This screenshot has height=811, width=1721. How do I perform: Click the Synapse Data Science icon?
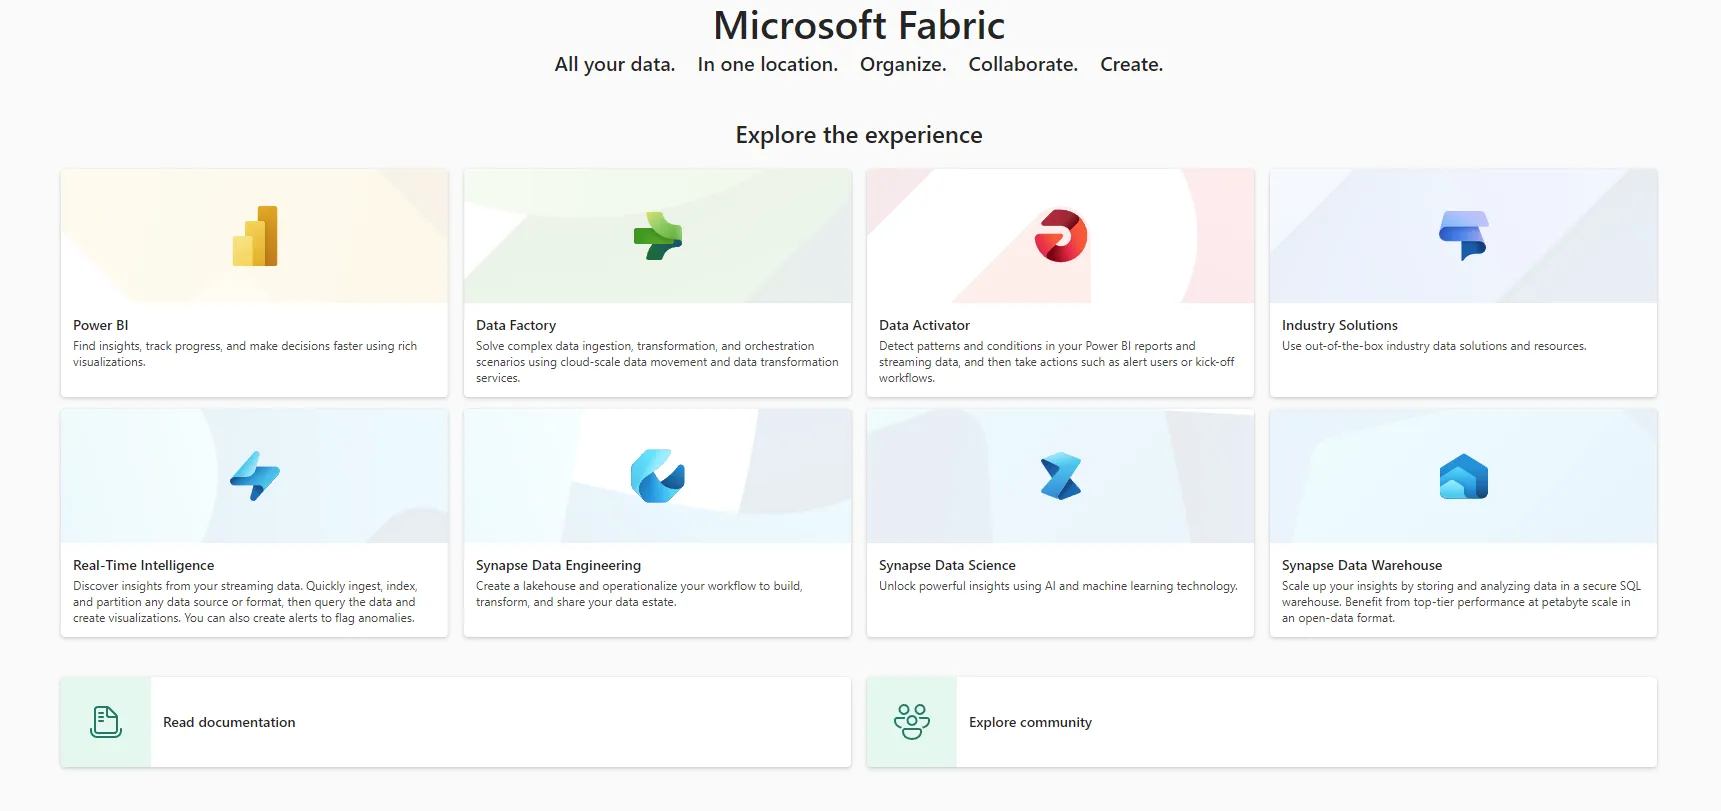(1061, 476)
